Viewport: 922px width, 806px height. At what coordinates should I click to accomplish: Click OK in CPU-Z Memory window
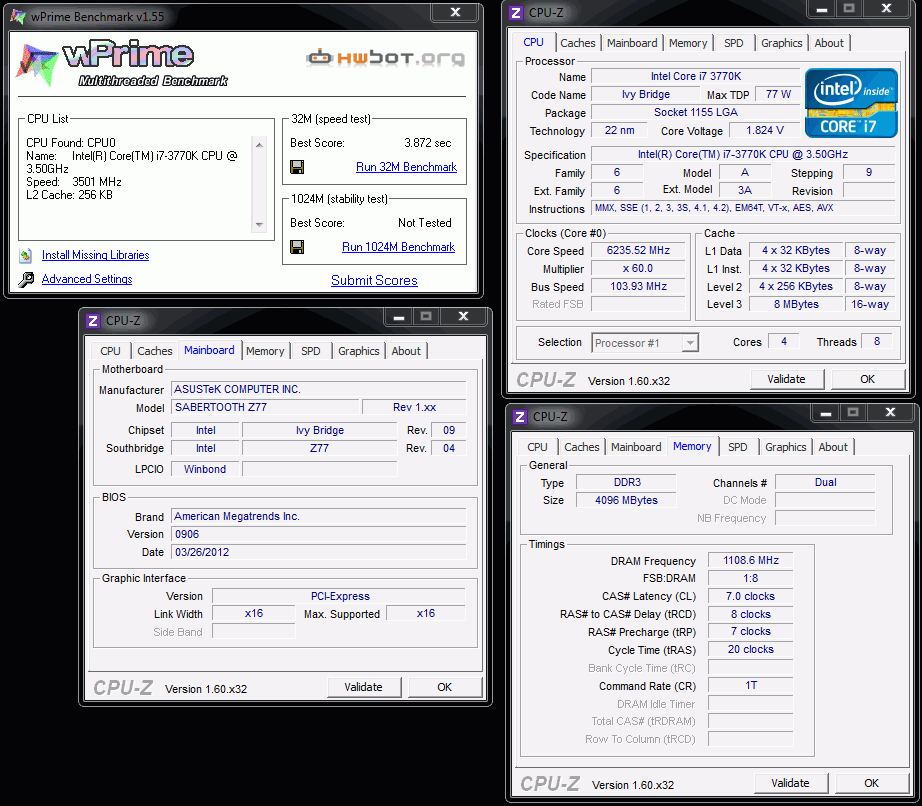click(871, 783)
